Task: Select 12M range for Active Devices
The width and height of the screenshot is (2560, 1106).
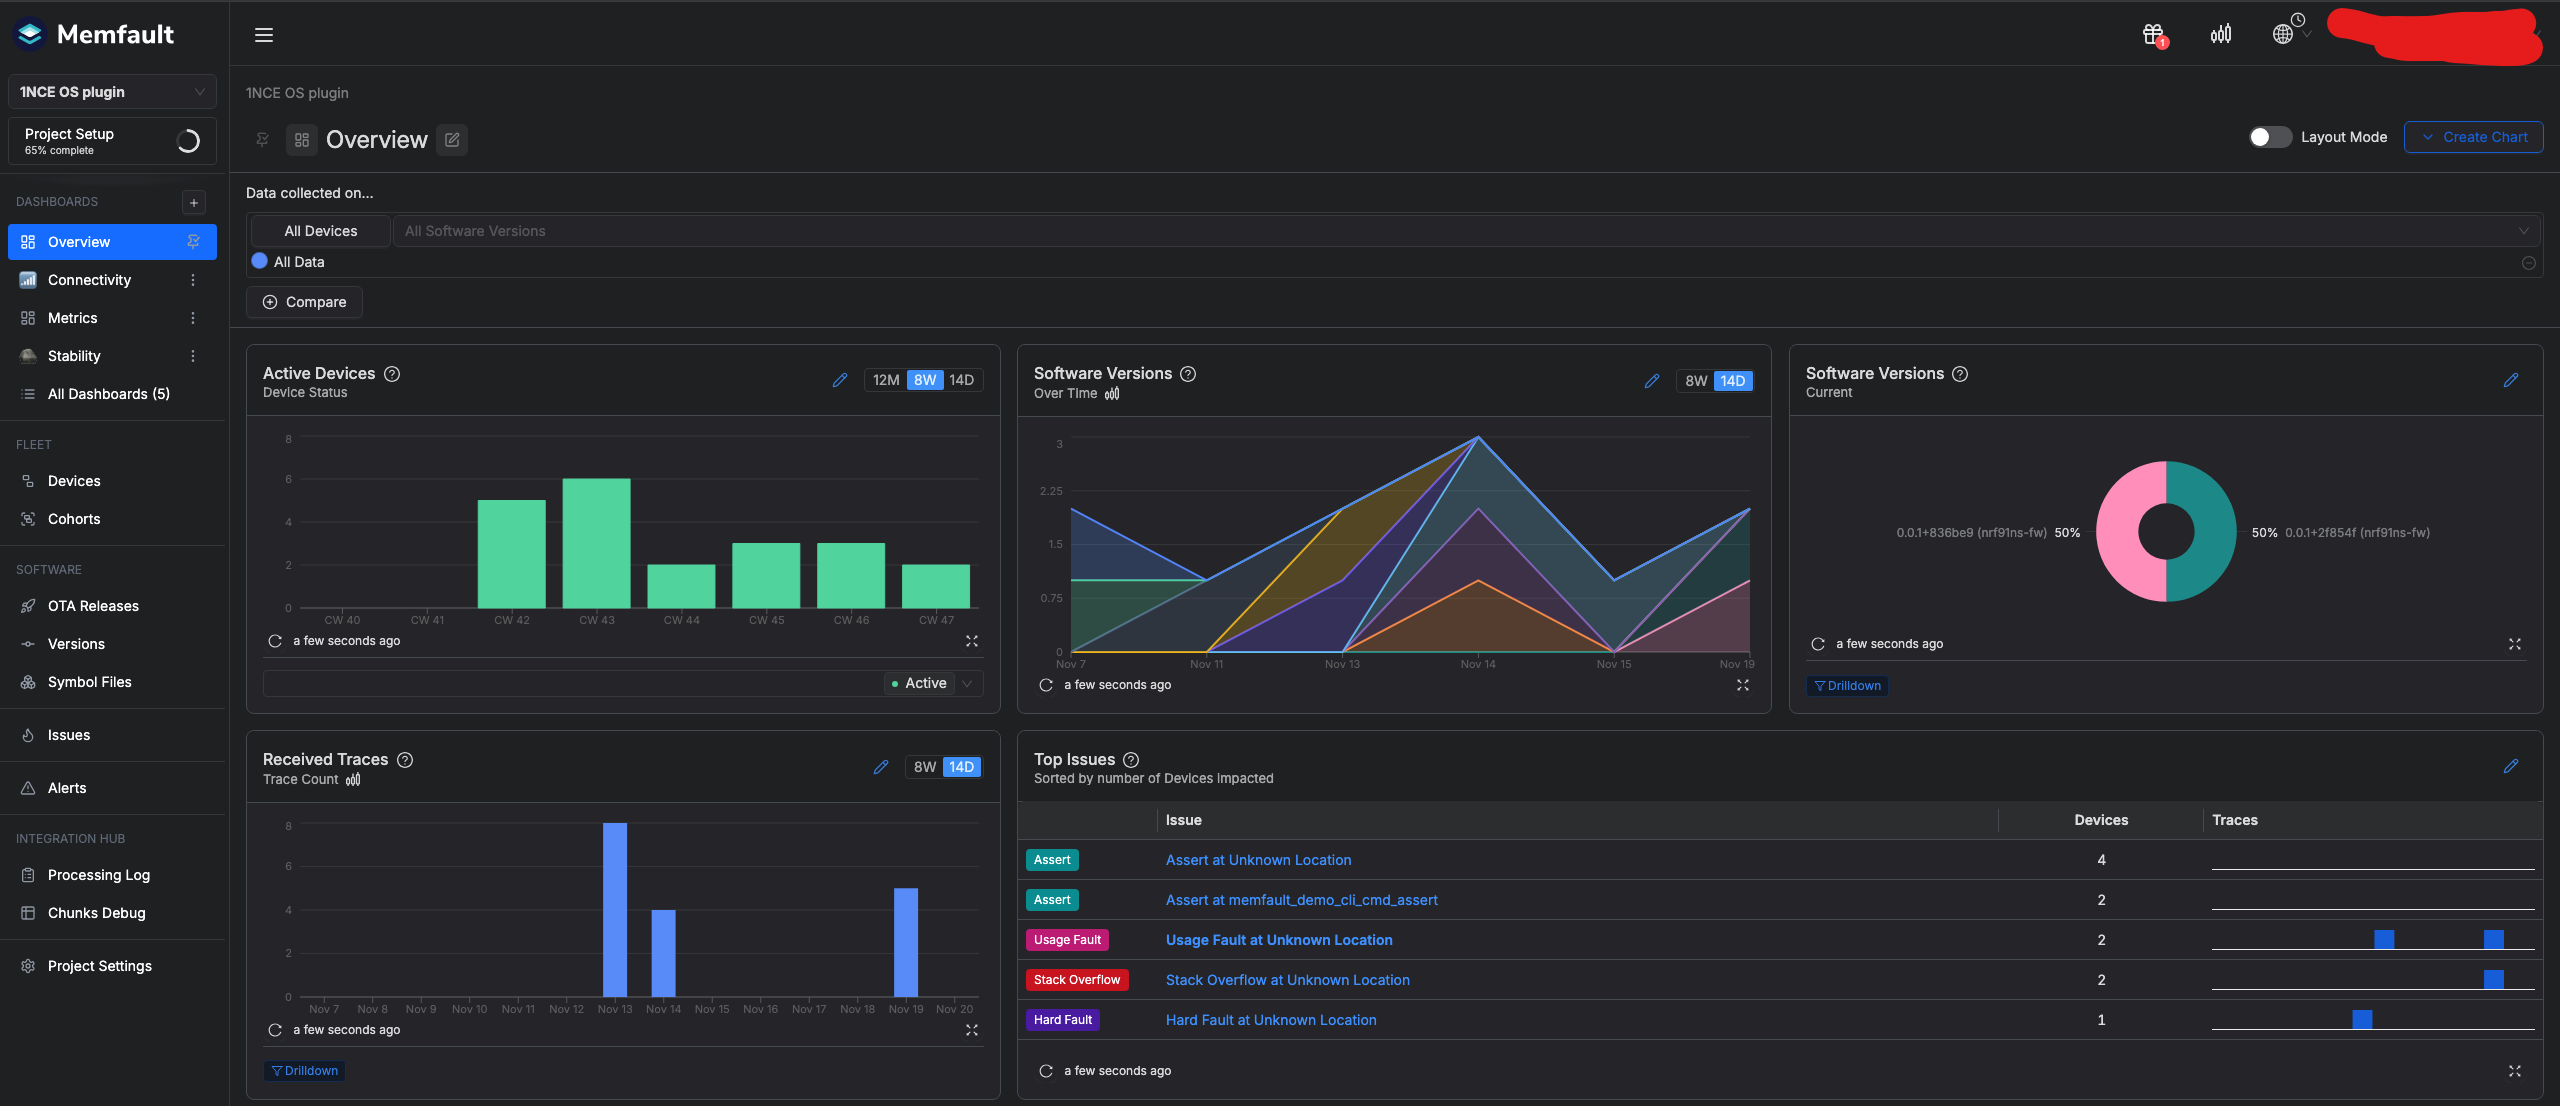Action: coord(886,380)
